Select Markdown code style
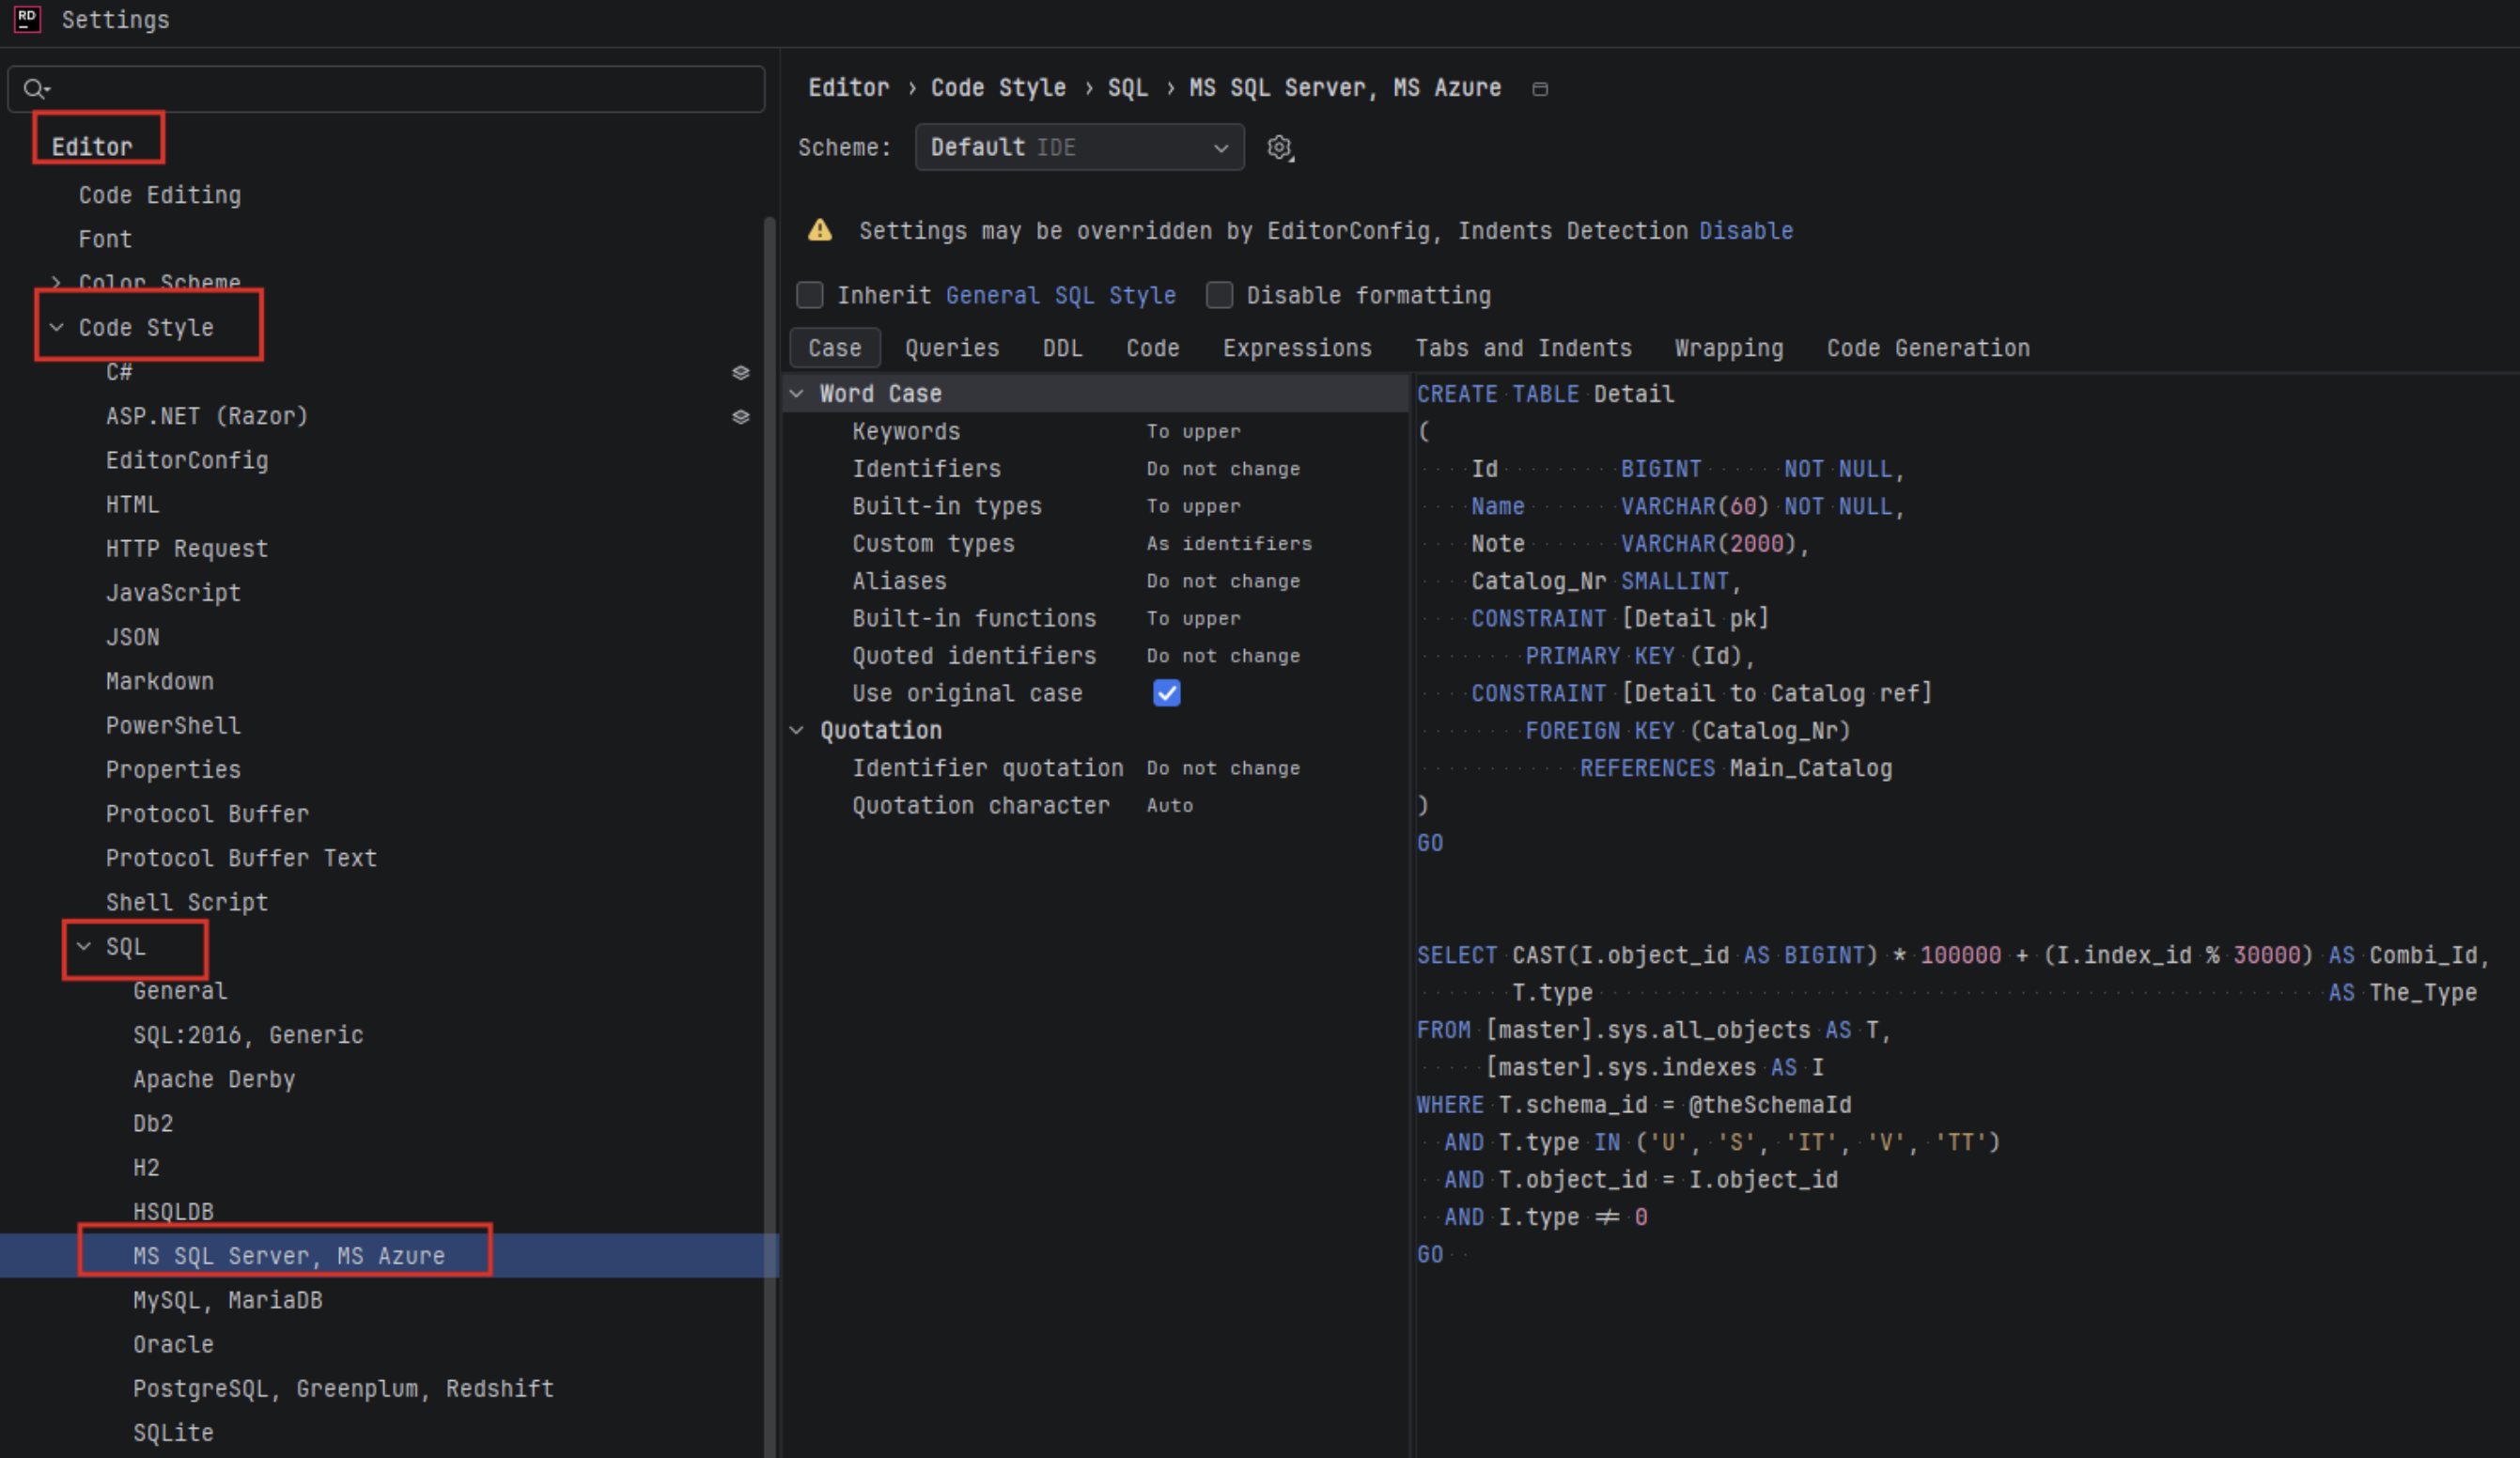The height and width of the screenshot is (1458, 2520). pos(160,681)
